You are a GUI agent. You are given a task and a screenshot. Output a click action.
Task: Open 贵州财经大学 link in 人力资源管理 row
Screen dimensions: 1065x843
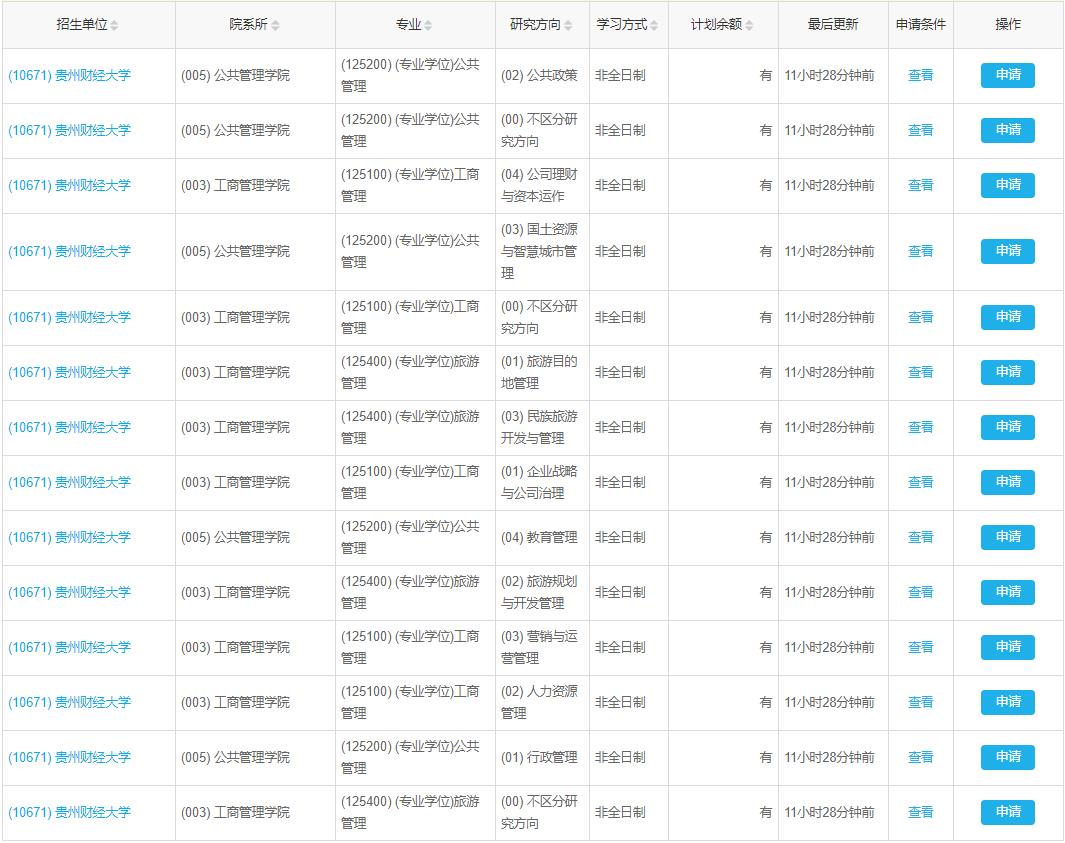click(69, 702)
